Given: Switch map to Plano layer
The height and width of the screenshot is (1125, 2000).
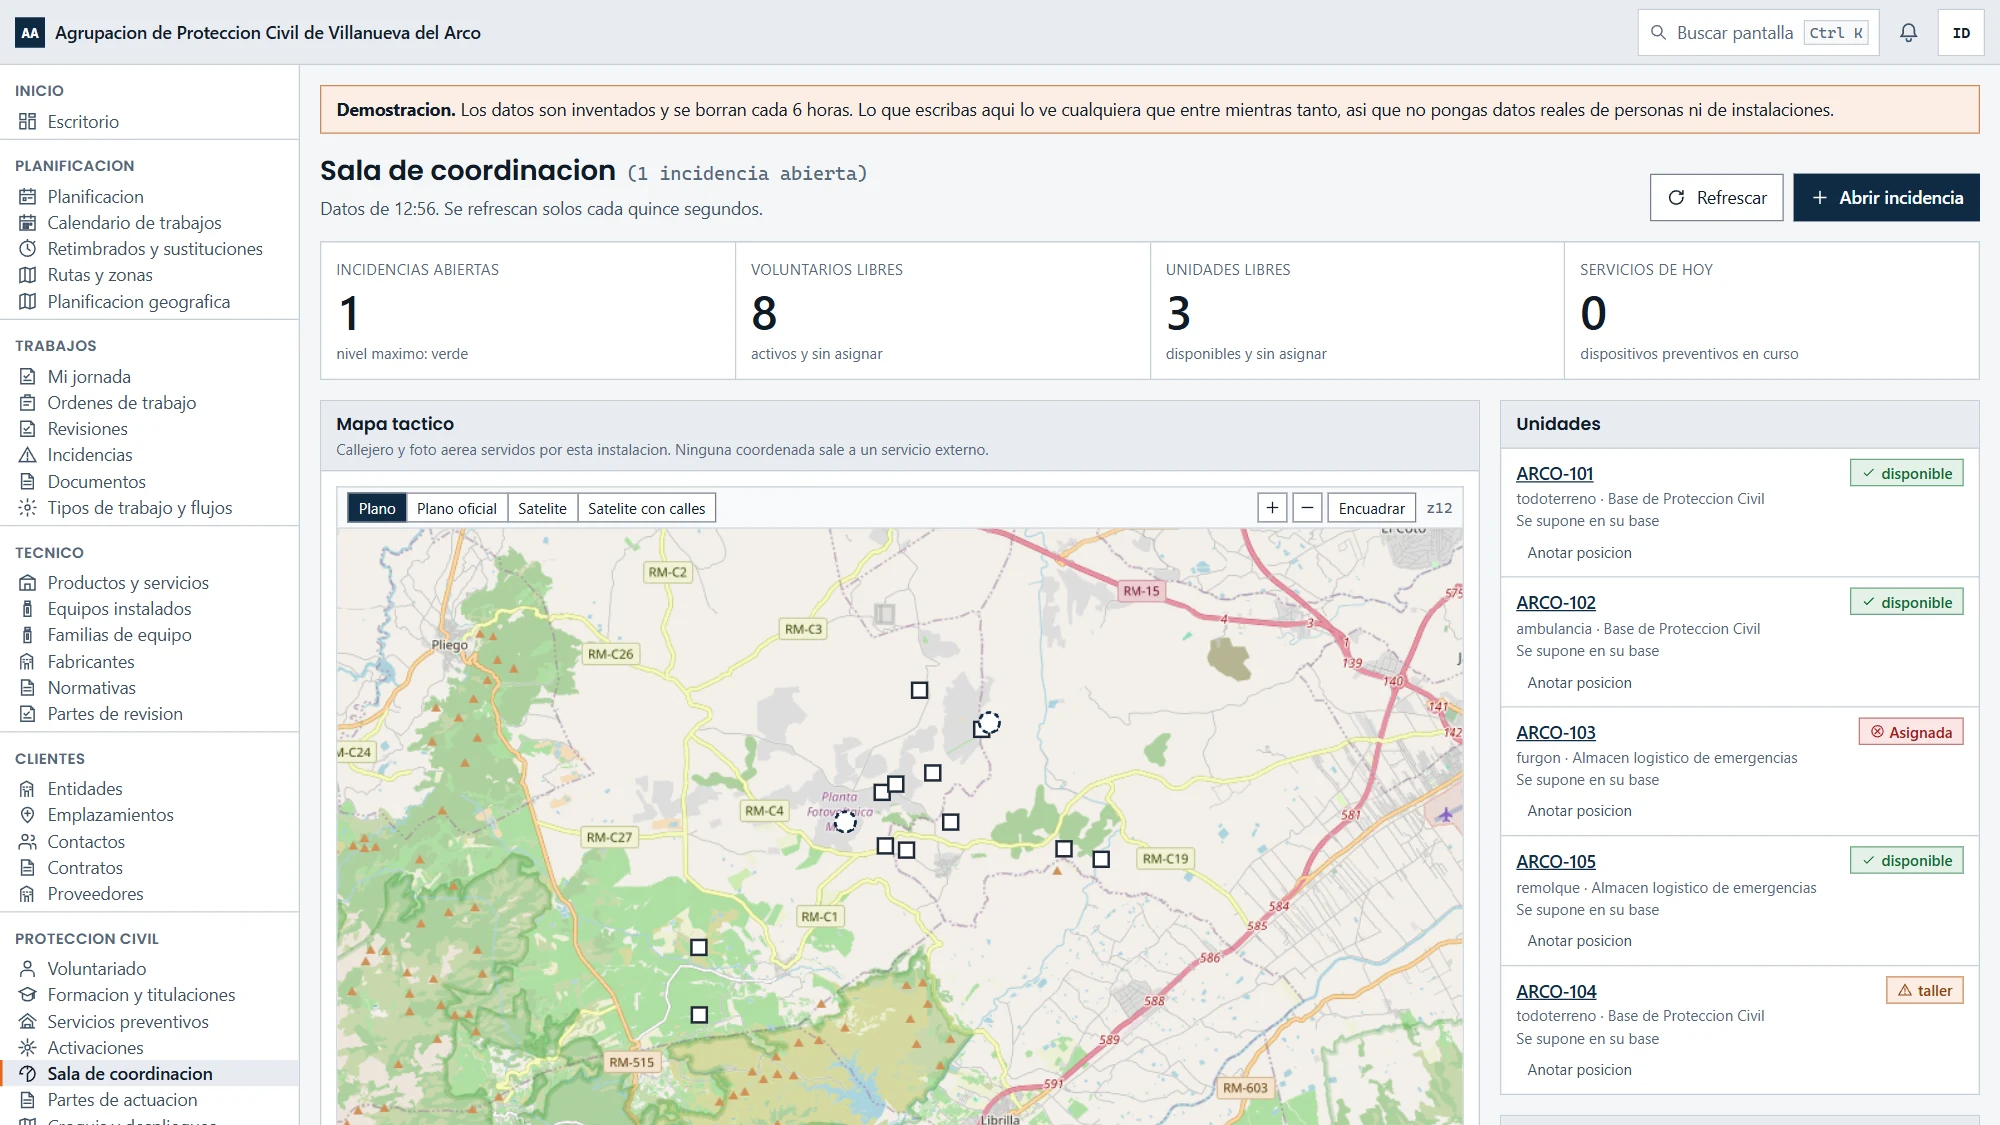Looking at the screenshot, I should pyautogui.click(x=377, y=508).
